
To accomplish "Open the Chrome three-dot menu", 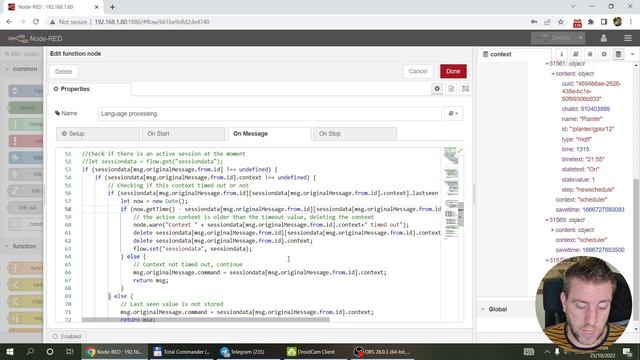I will click(x=631, y=22).
